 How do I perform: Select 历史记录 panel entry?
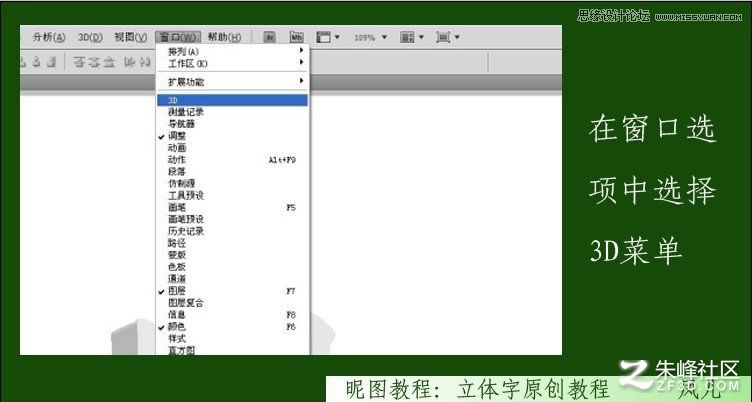pyautogui.click(x=233, y=231)
